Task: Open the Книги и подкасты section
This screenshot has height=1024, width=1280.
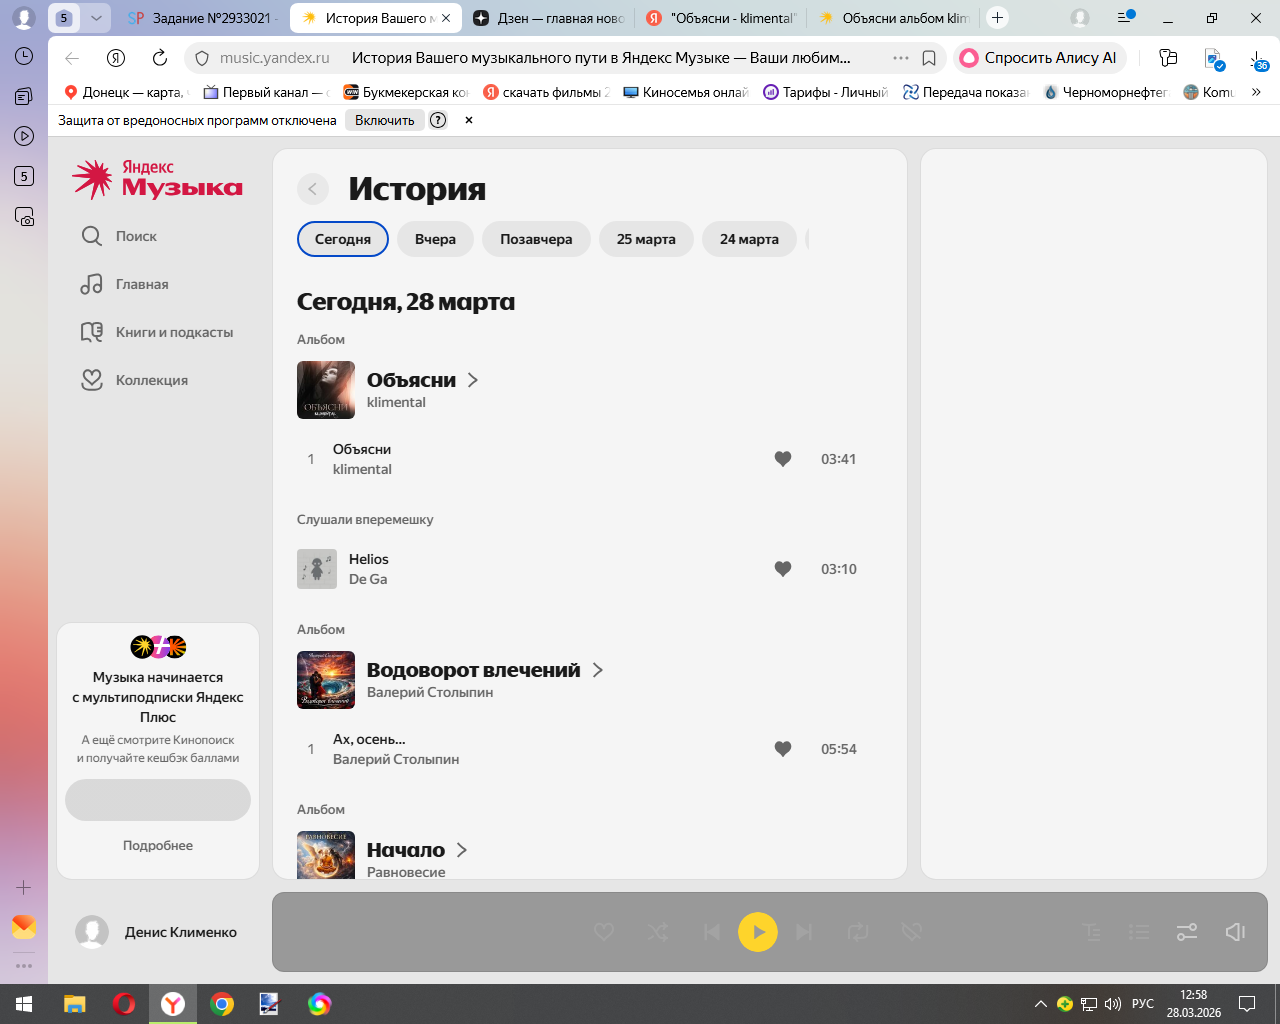Action: tap(157, 332)
